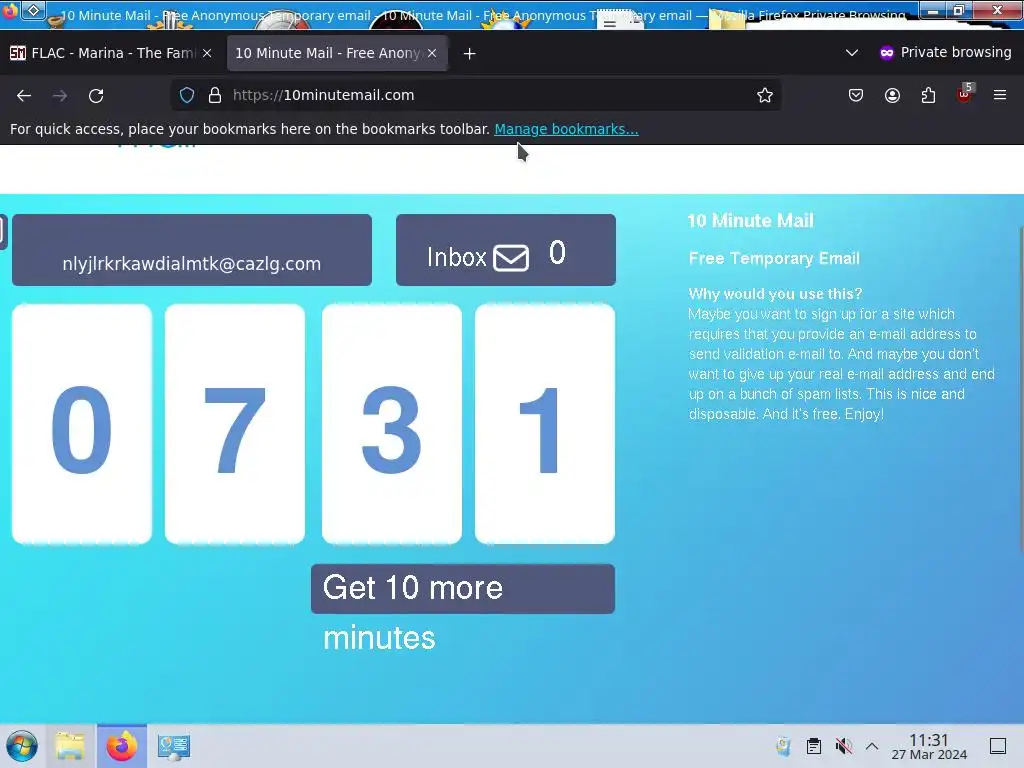Screen dimensions: 1024x768
Task: Expand the list all tabs chevron
Action: click(852, 53)
